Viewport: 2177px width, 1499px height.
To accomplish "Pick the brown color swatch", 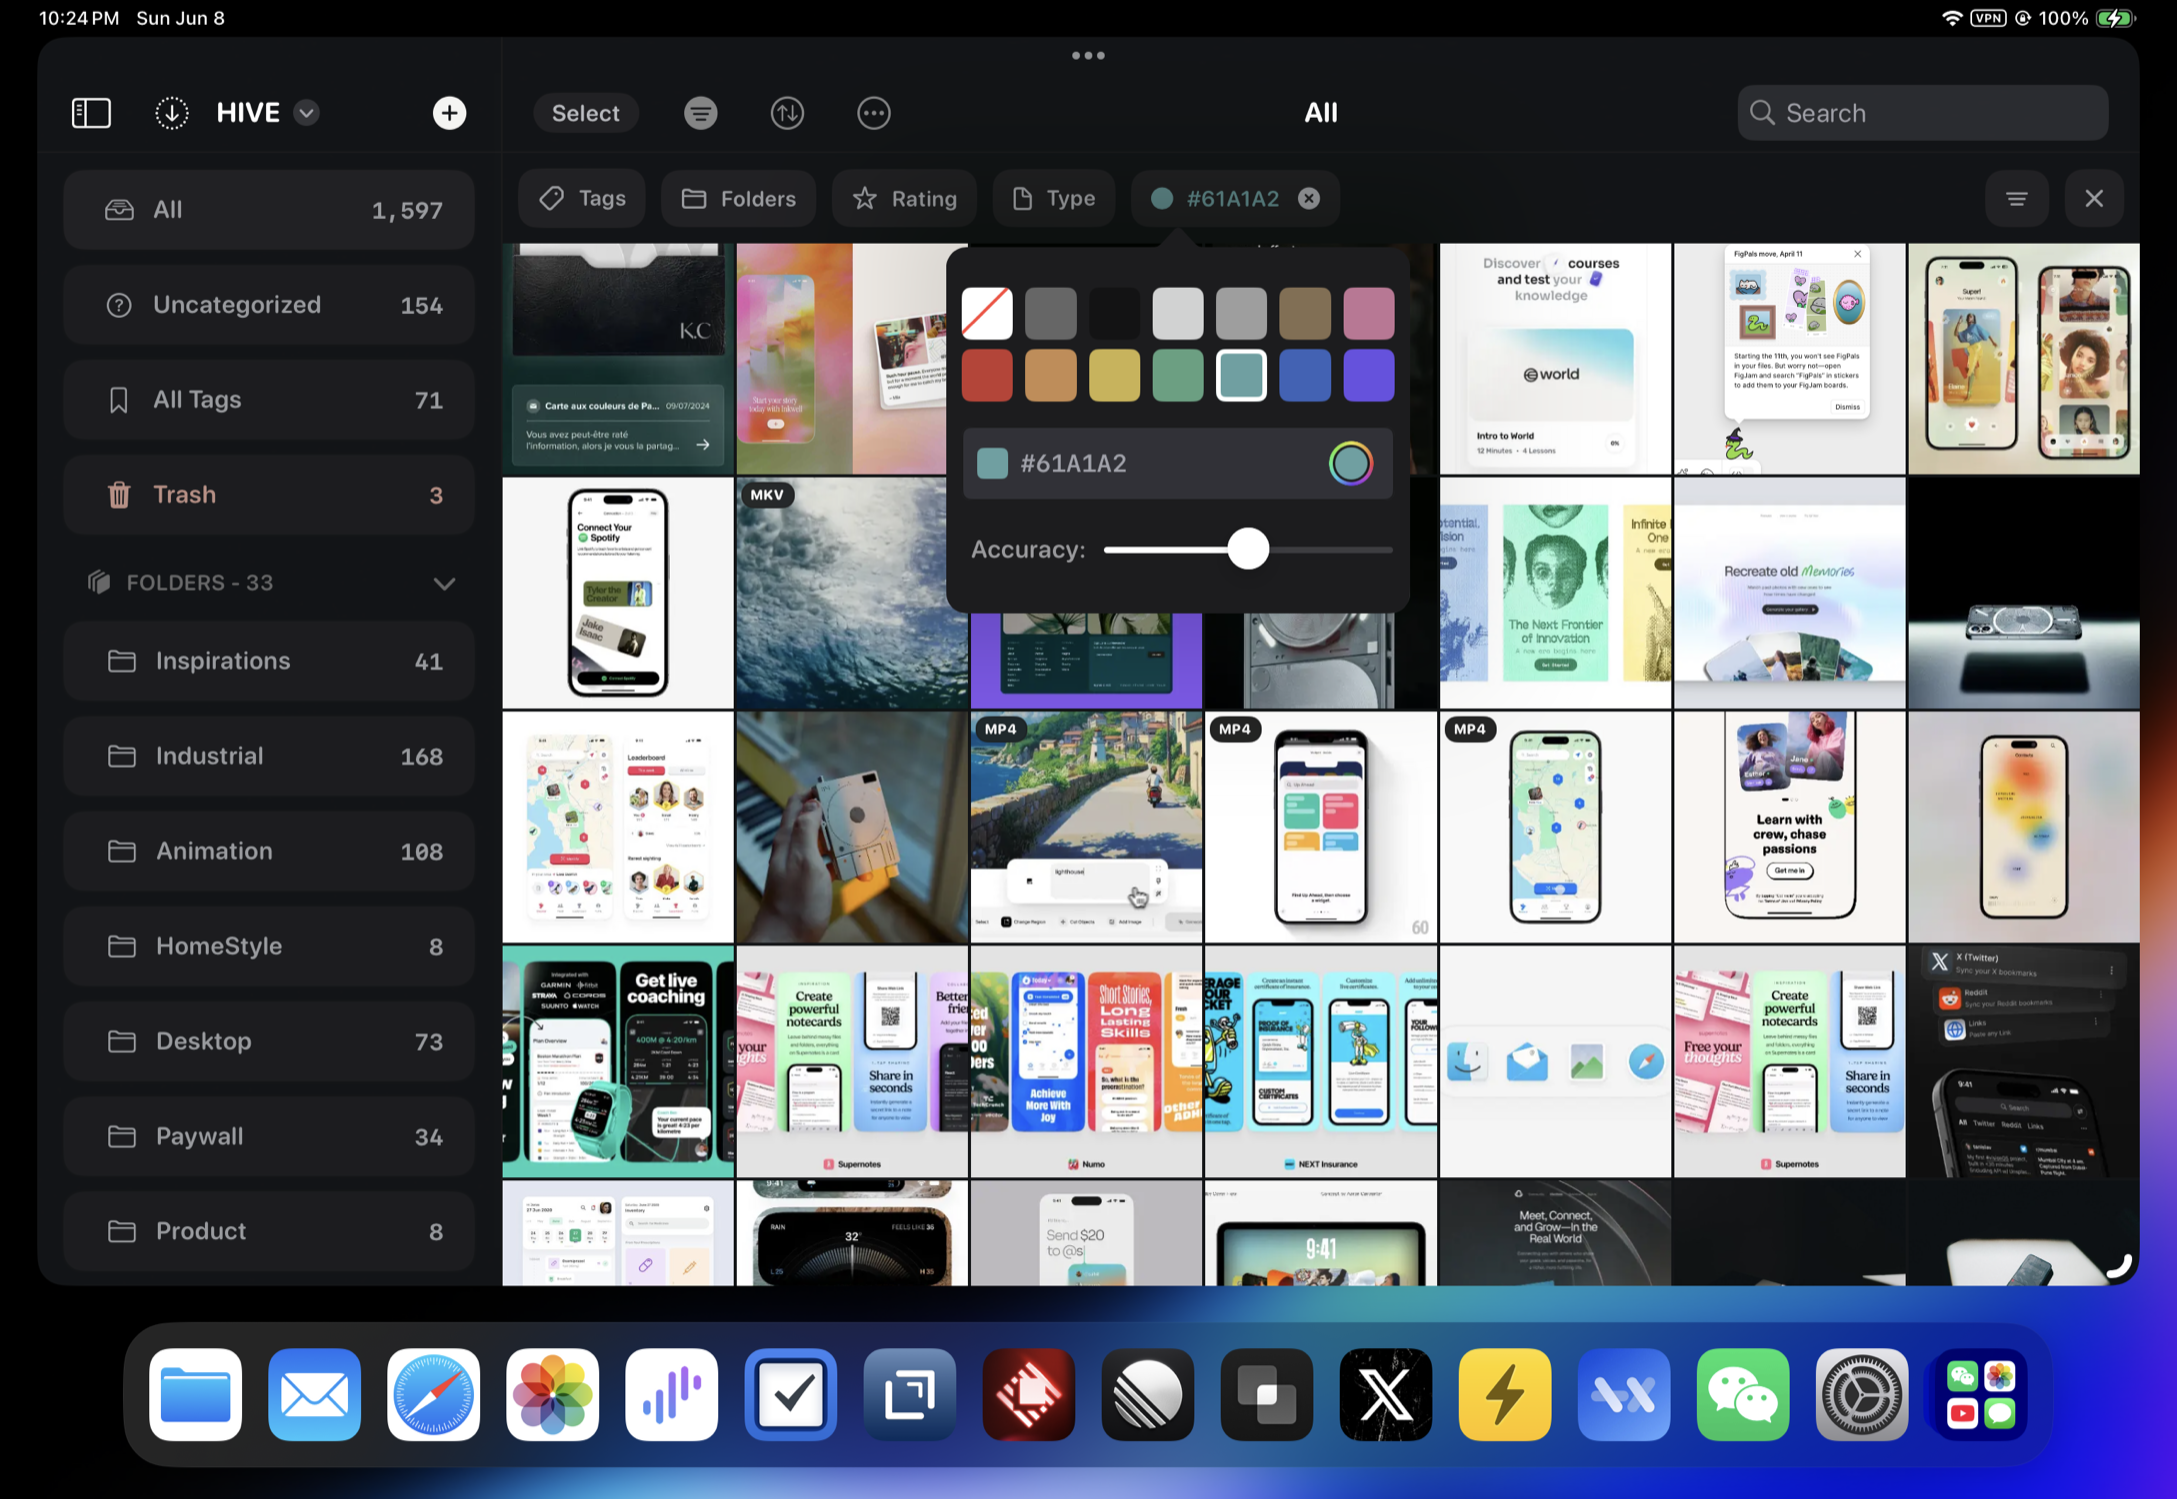I will [1305, 313].
